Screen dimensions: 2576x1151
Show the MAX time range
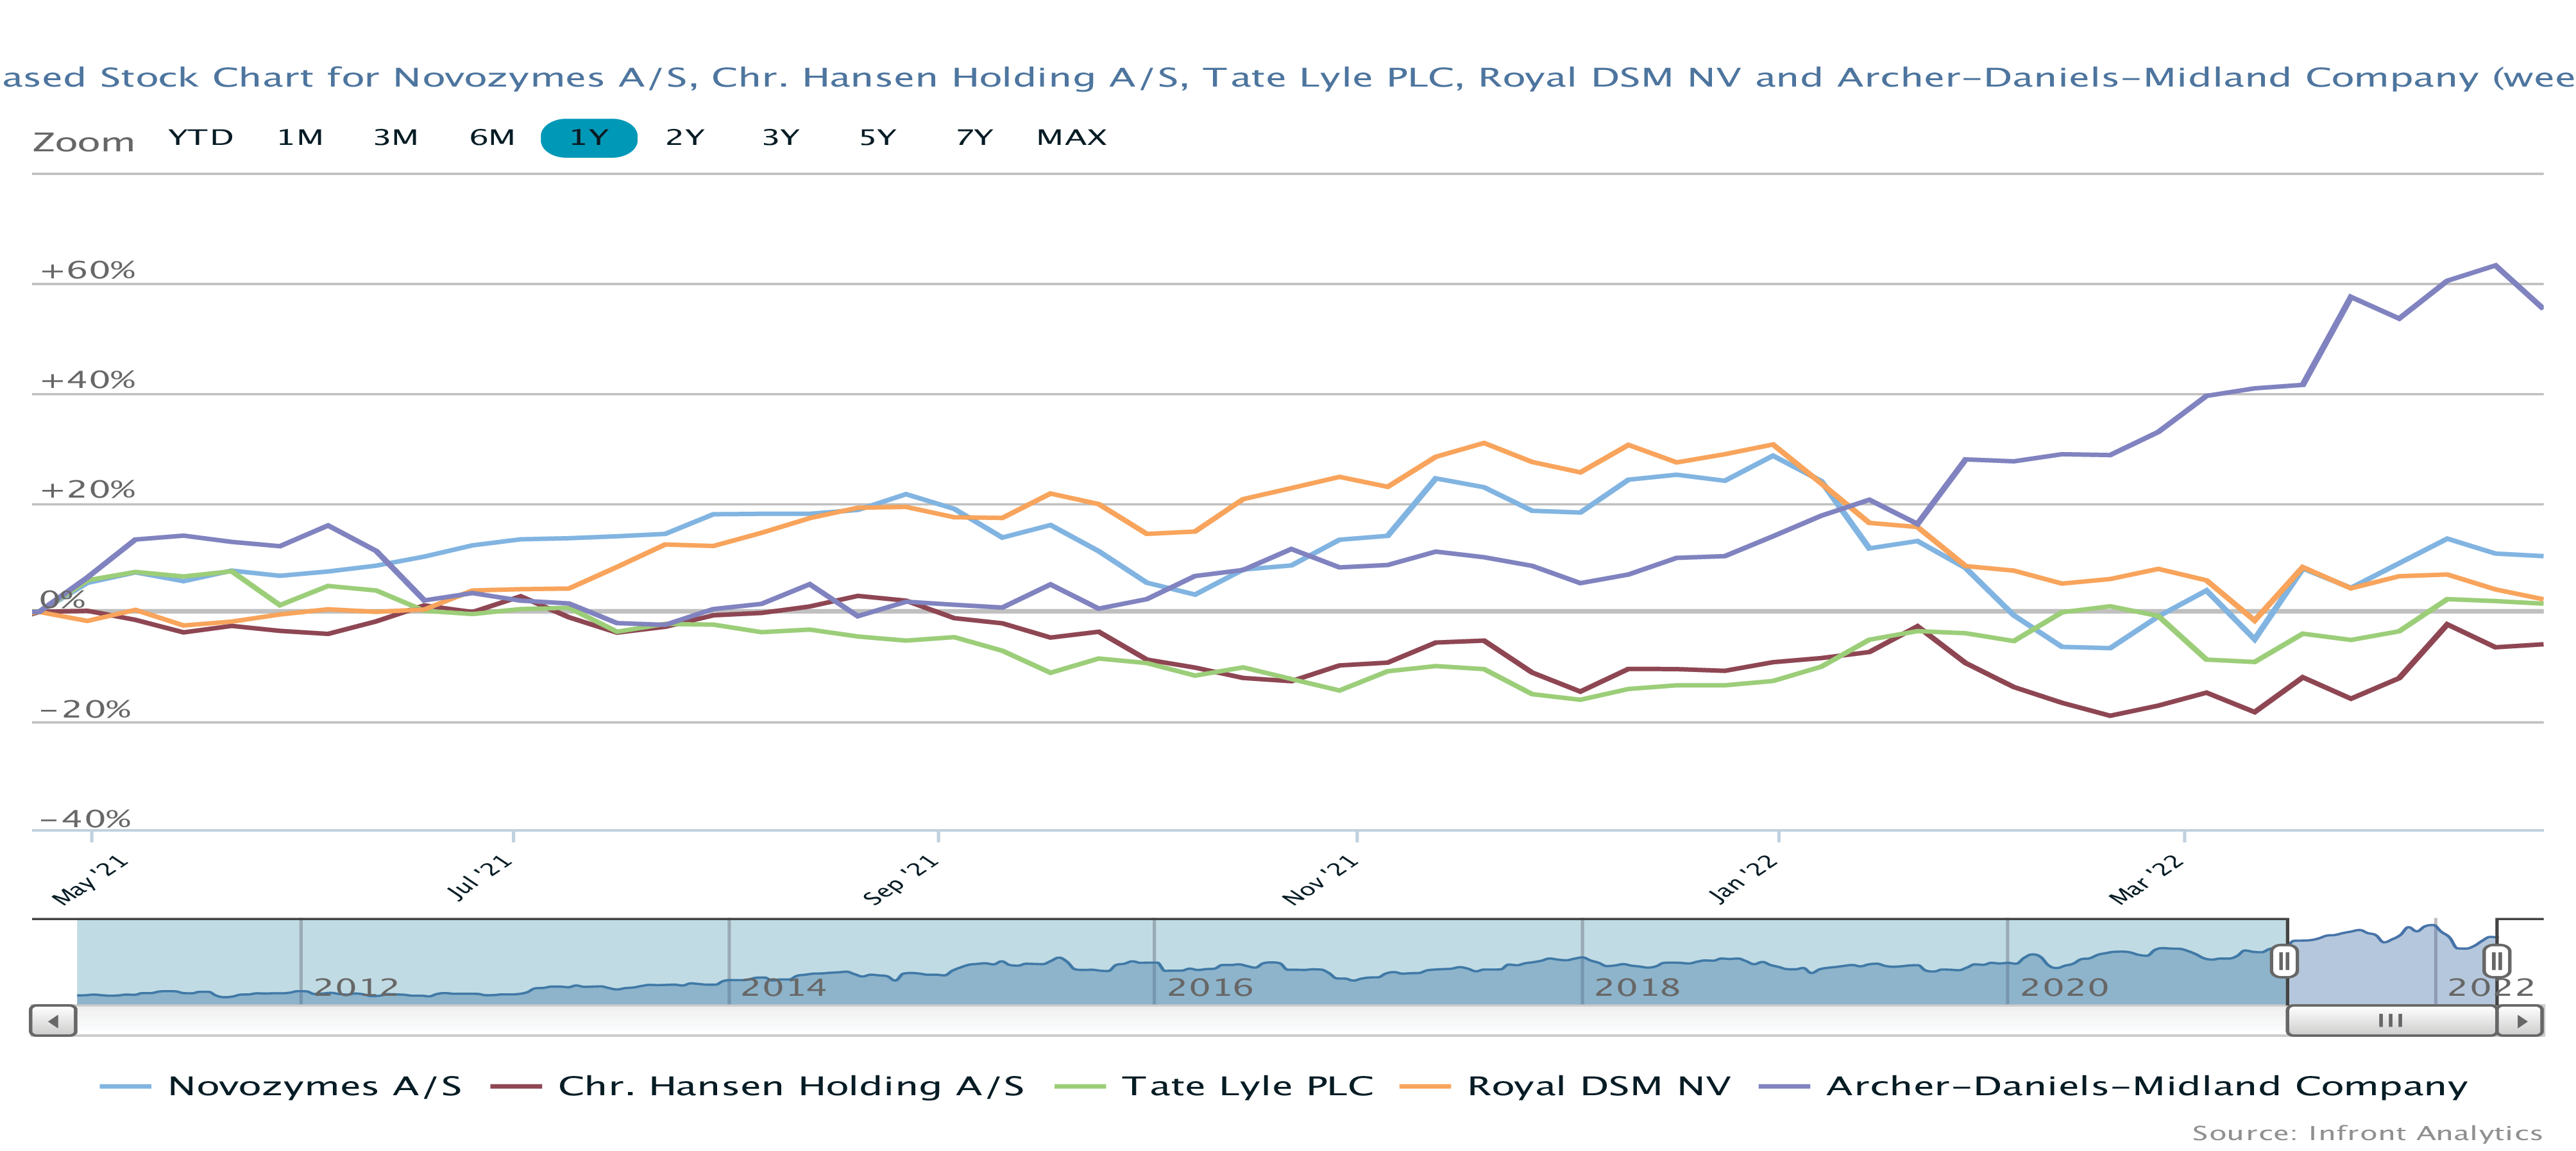[1072, 138]
